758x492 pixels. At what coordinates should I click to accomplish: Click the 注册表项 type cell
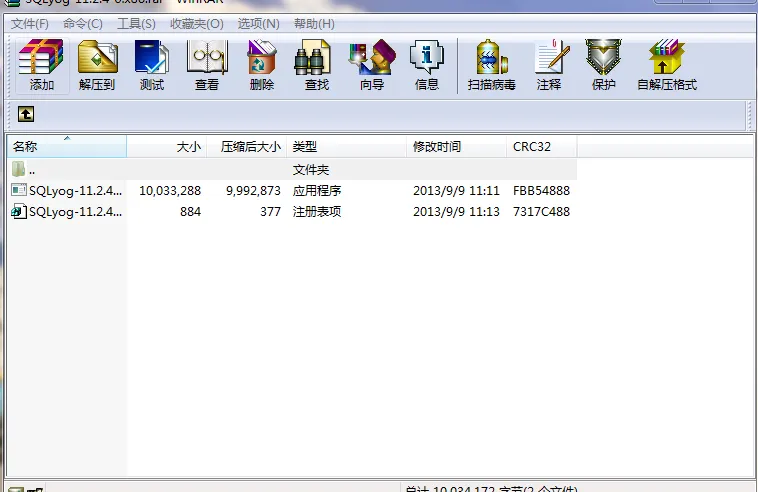pyautogui.click(x=317, y=212)
